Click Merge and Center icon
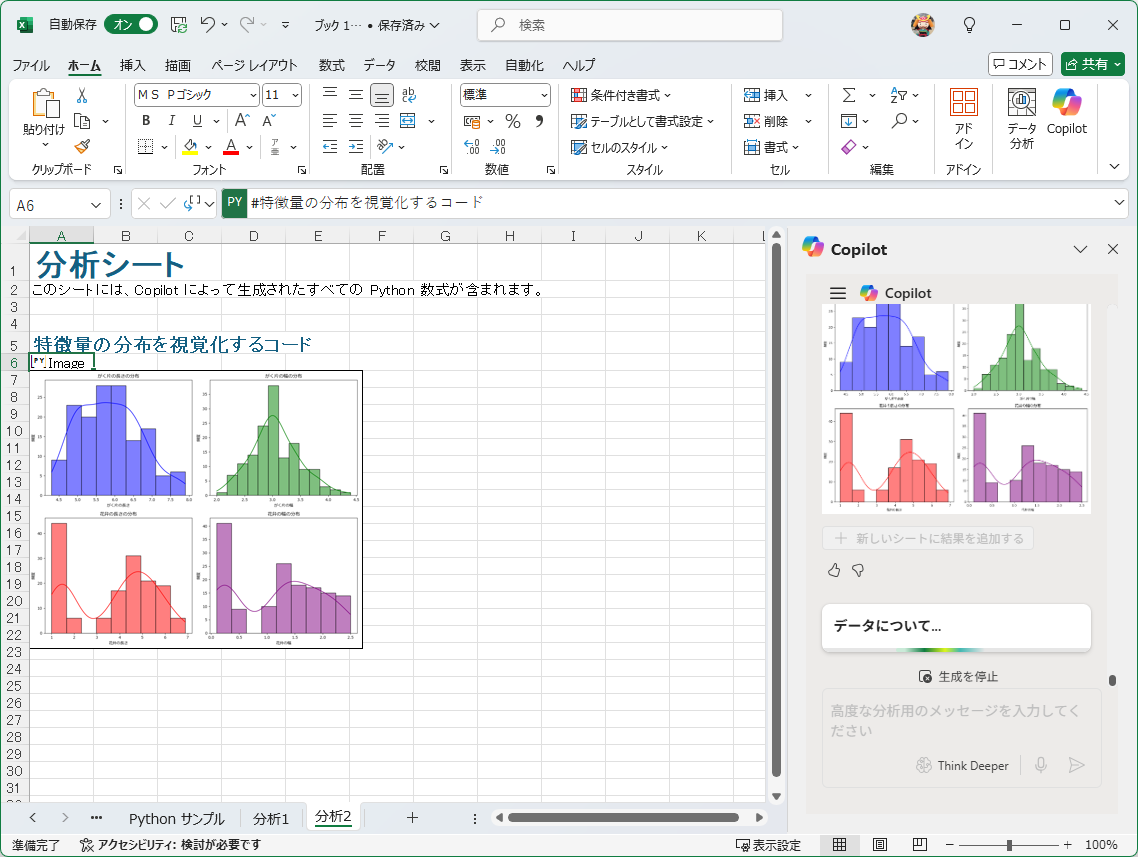 click(408, 120)
